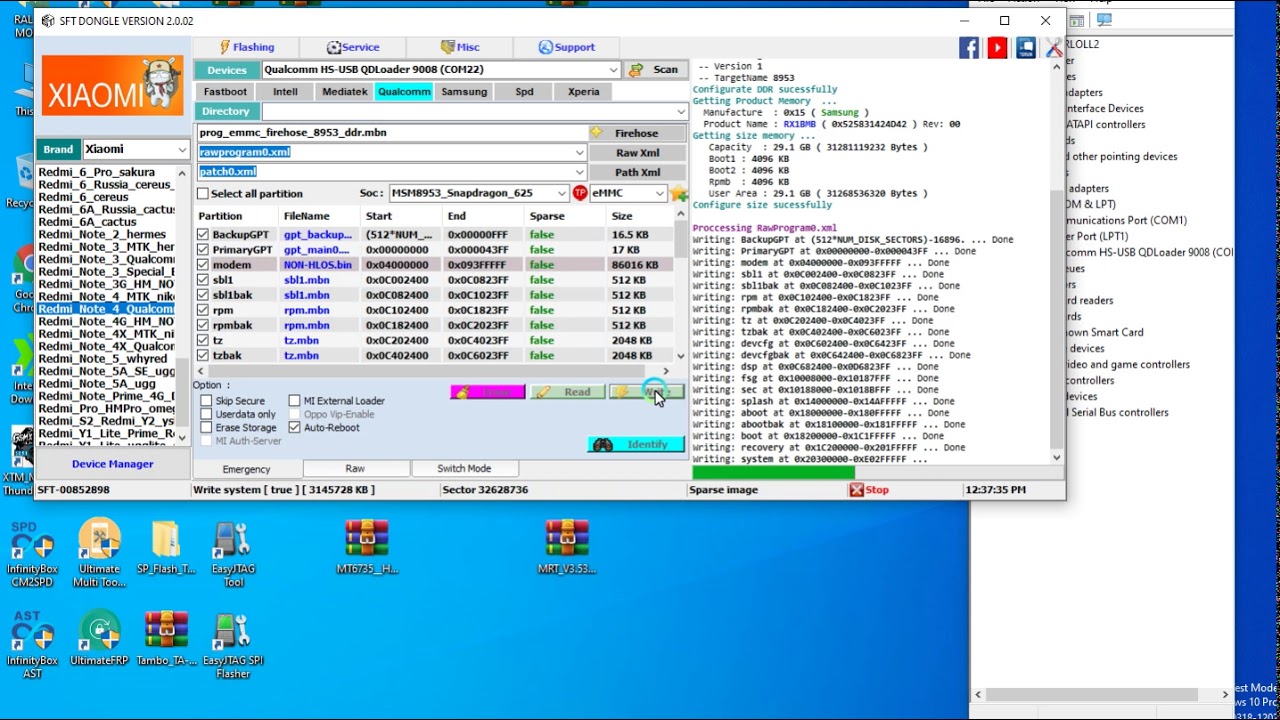1280x720 pixels.
Task: Click the prog_emmc_firehose_8953_ddr.mbn field
Action: 391,133
